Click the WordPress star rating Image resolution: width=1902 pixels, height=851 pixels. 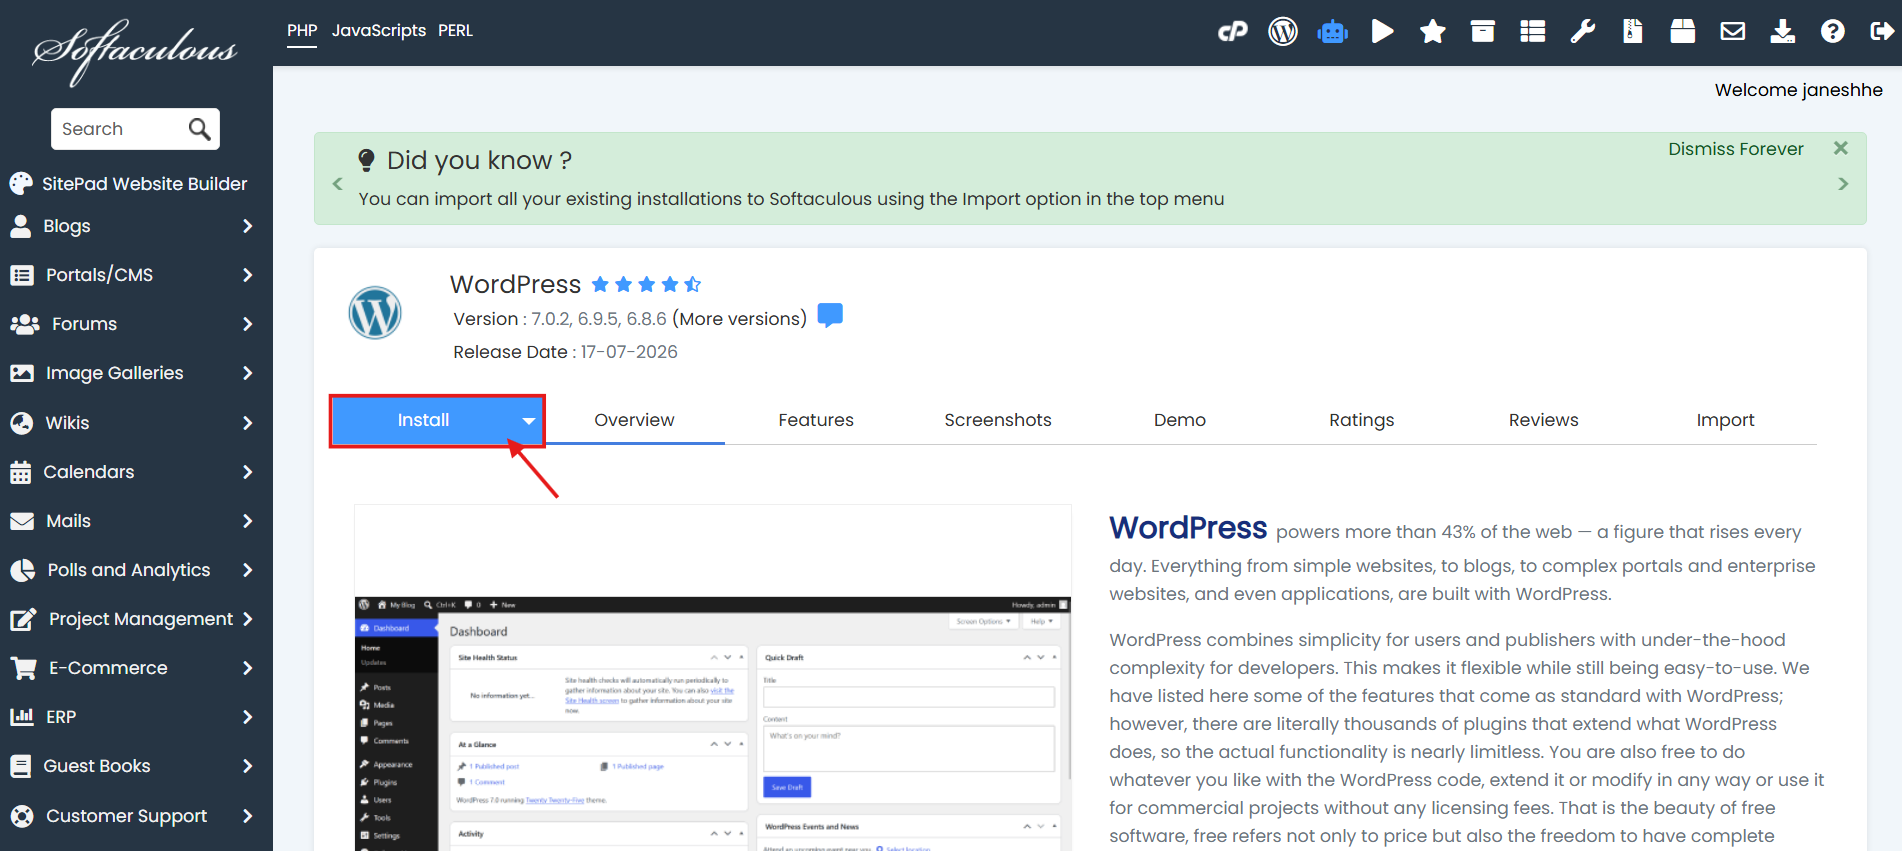coord(646,285)
